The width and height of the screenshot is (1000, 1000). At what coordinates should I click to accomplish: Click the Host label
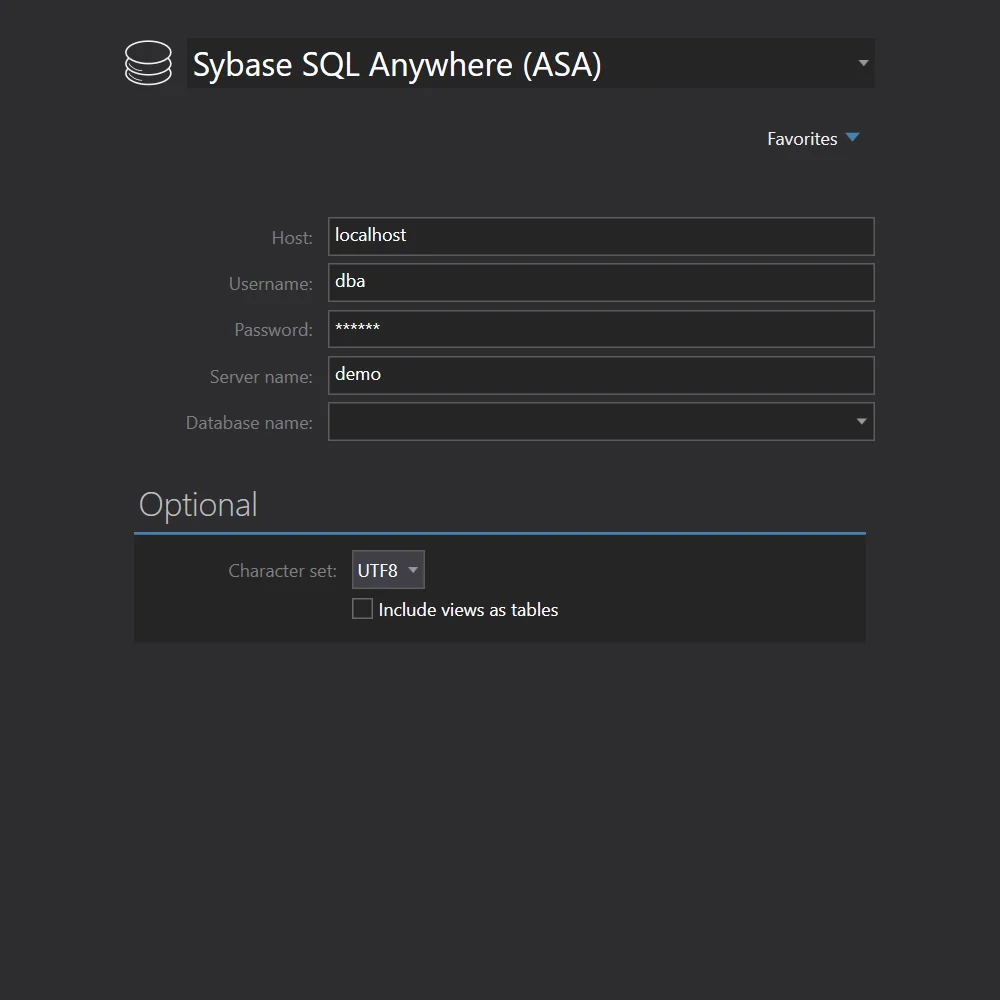291,237
